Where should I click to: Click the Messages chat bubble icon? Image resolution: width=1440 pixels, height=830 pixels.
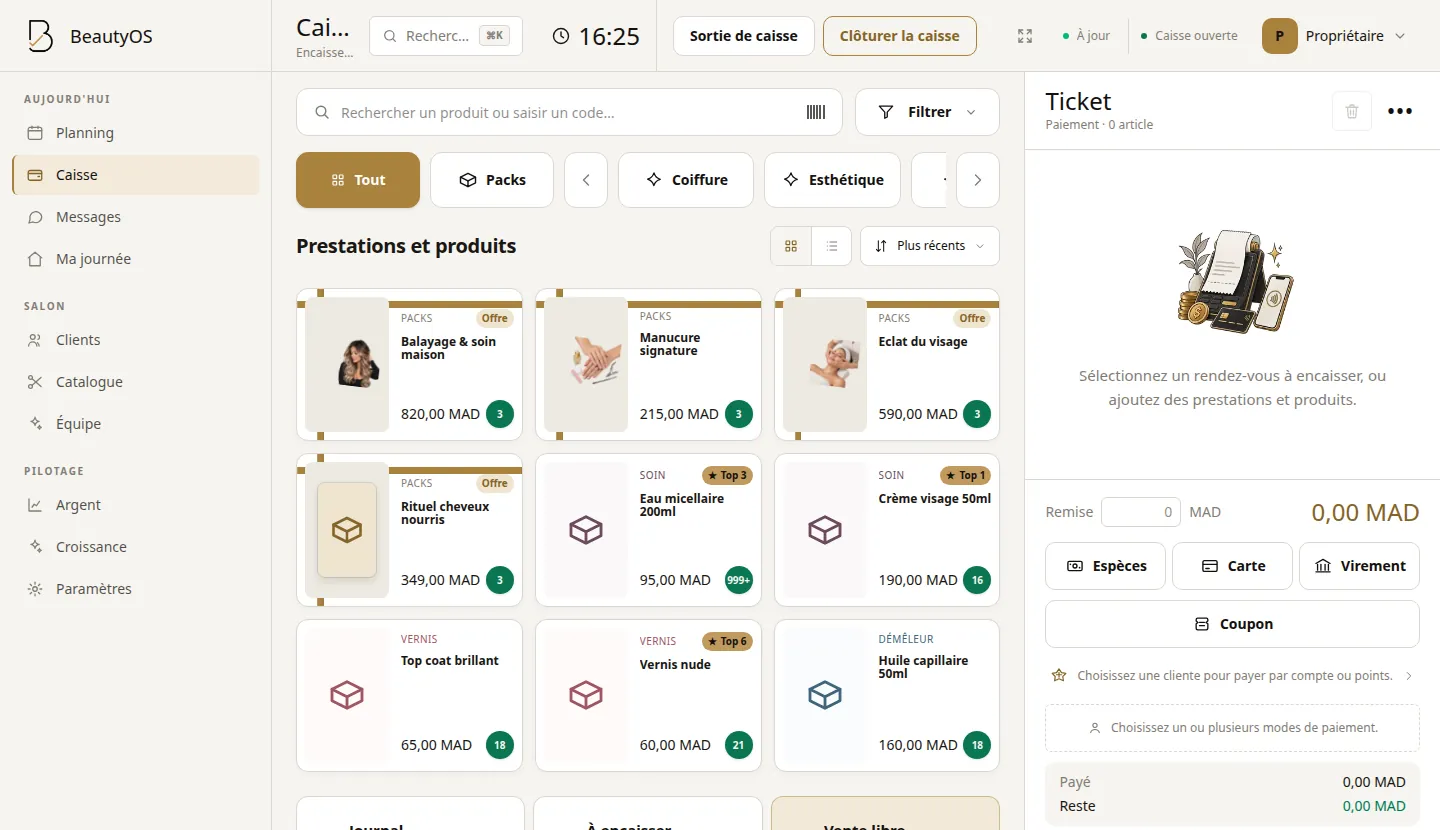pyautogui.click(x=35, y=217)
